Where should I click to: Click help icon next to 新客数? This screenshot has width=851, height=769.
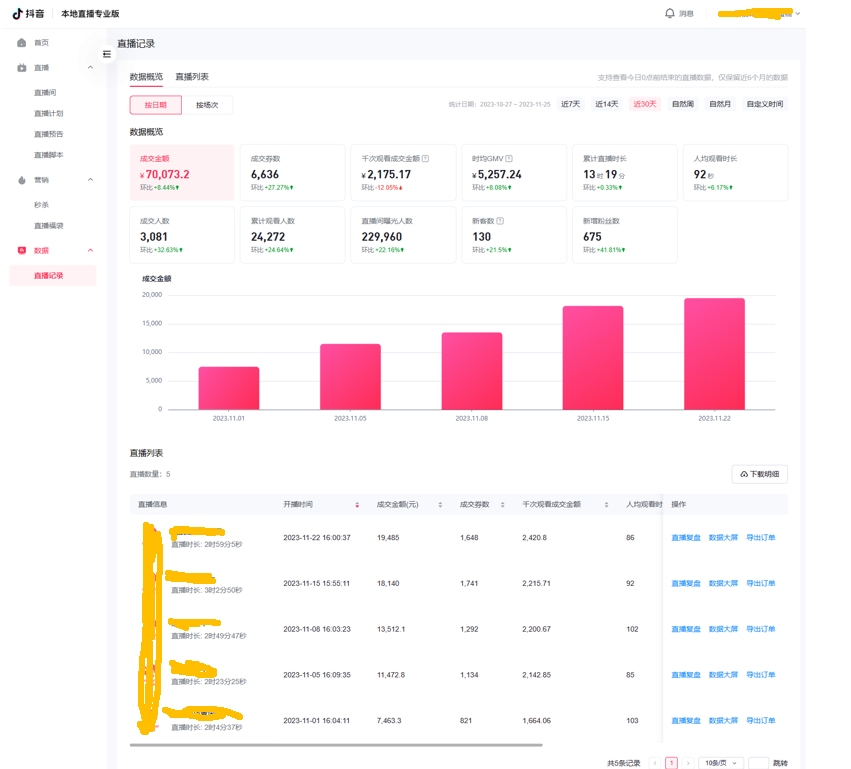(x=500, y=221)
